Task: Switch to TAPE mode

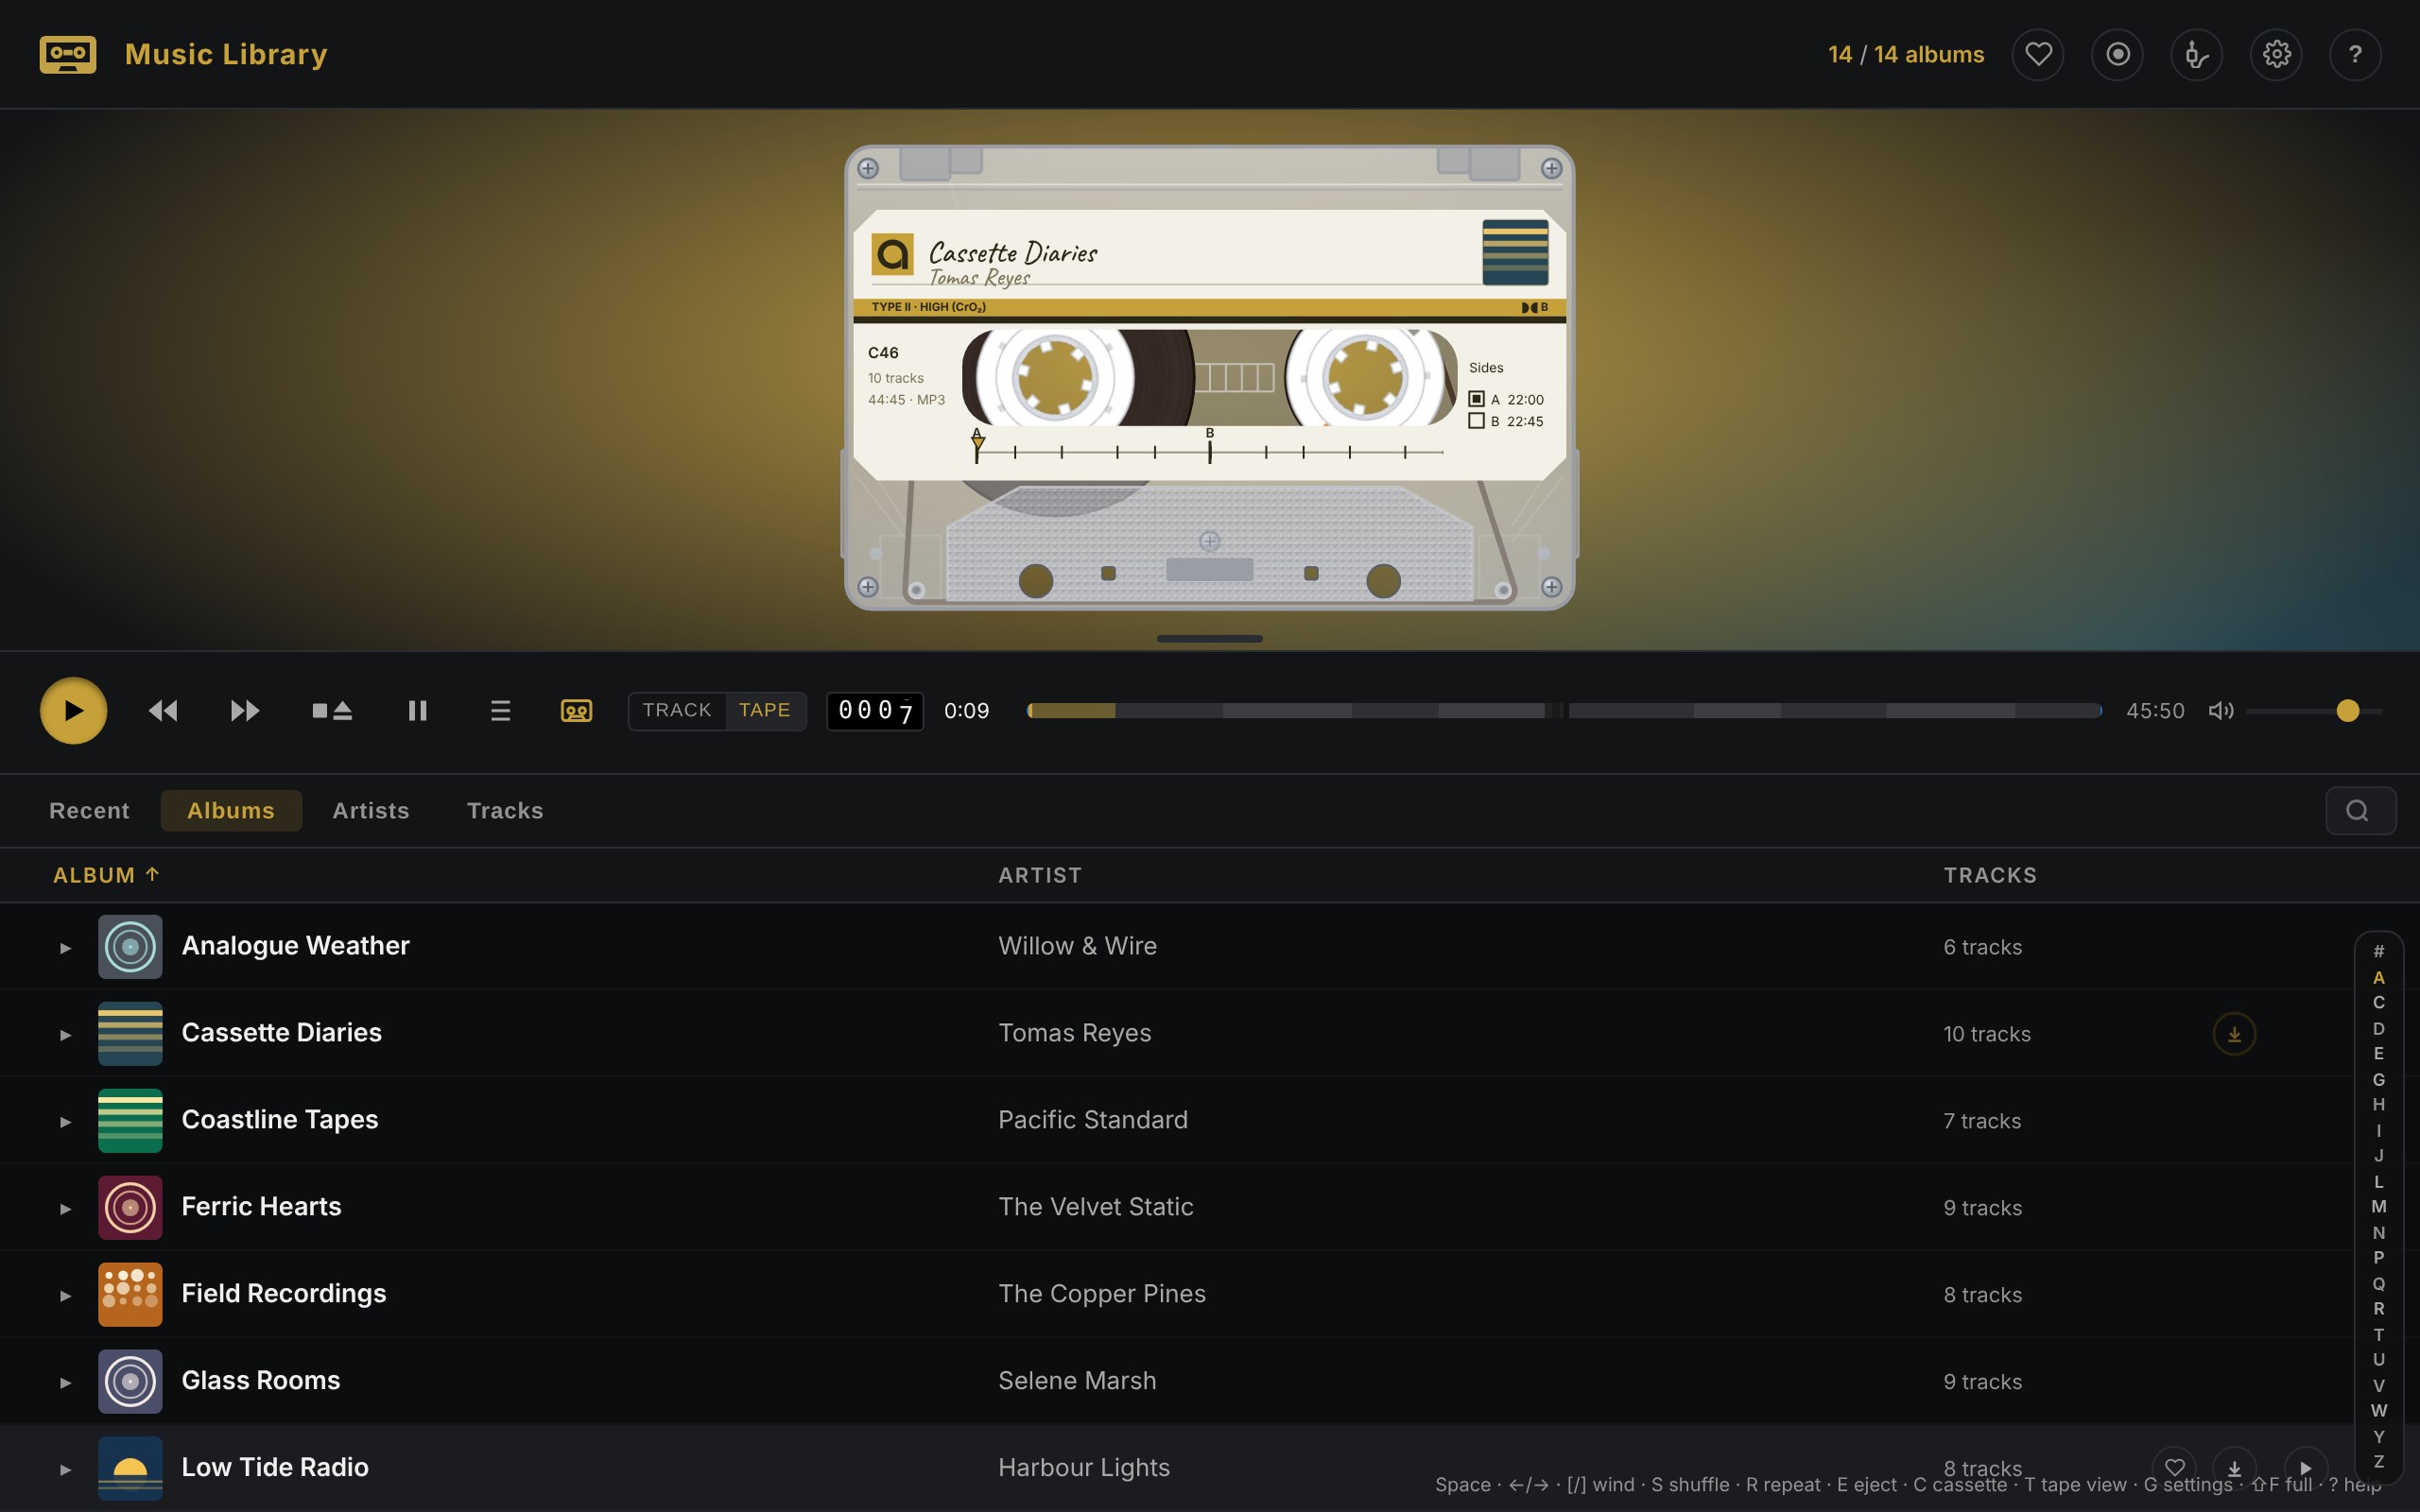Action: 764,710
